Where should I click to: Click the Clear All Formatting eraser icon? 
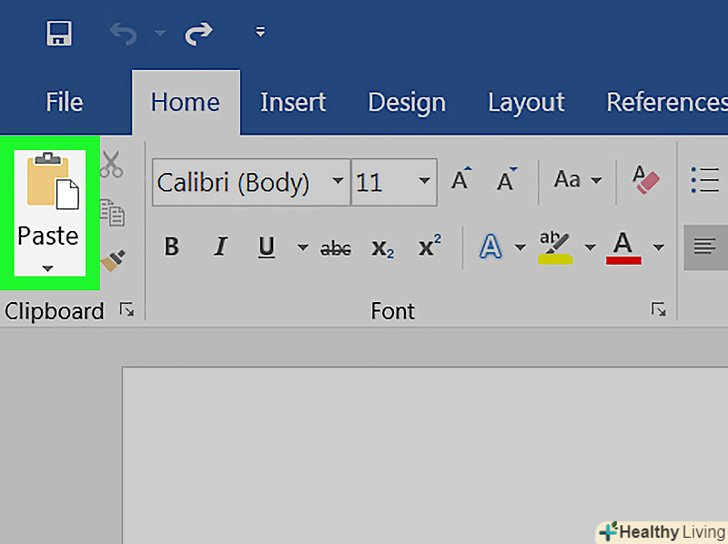point(646,181)
